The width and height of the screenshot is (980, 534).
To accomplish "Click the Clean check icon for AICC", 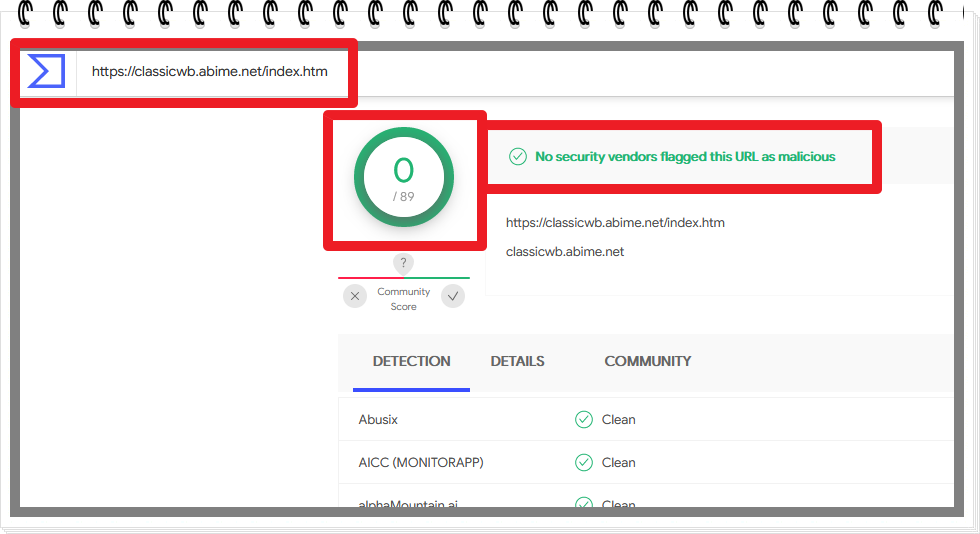I will pyautogui.click(x=584, y=462).
